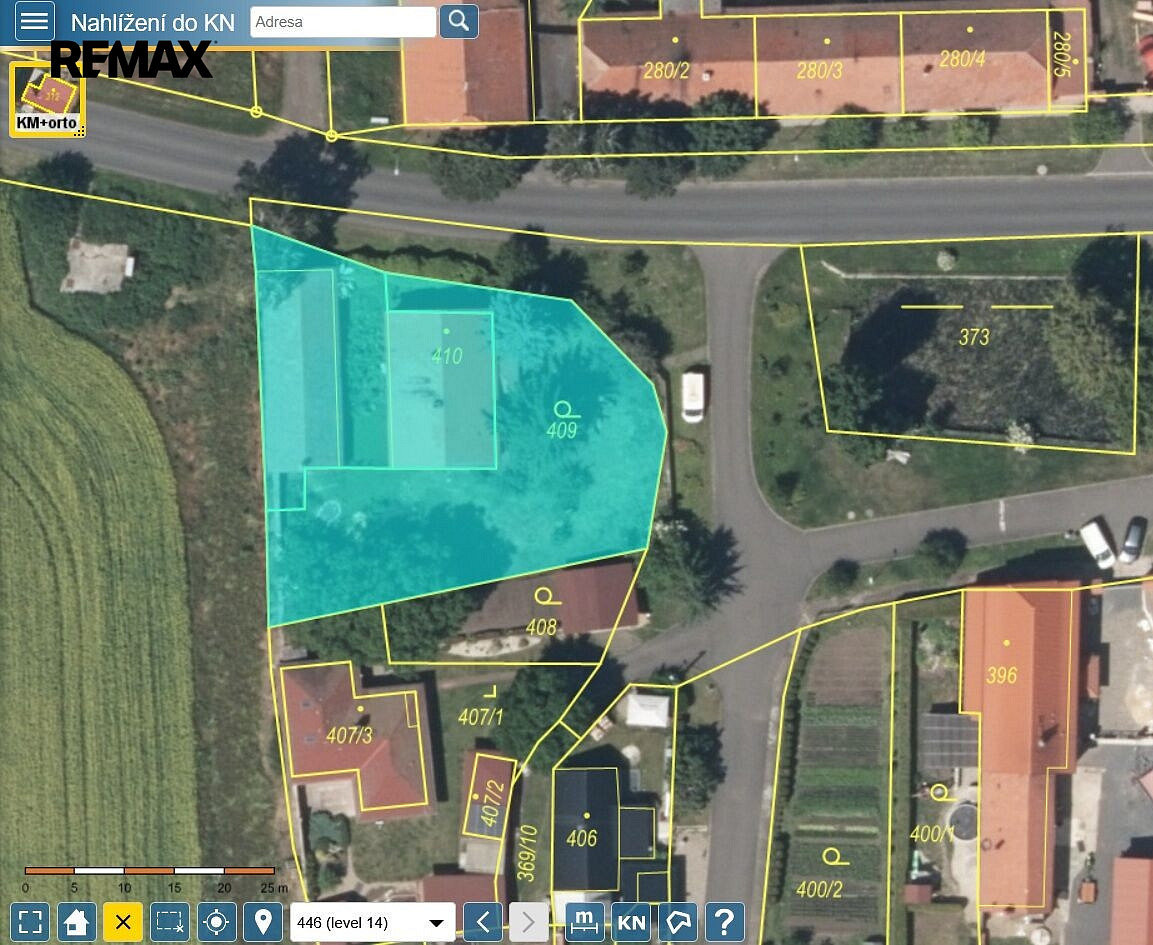The width and height of the screenshot is (1153, 945).
Task: Click parcel label 410 in highlighted area
Action: coord(447,356)
